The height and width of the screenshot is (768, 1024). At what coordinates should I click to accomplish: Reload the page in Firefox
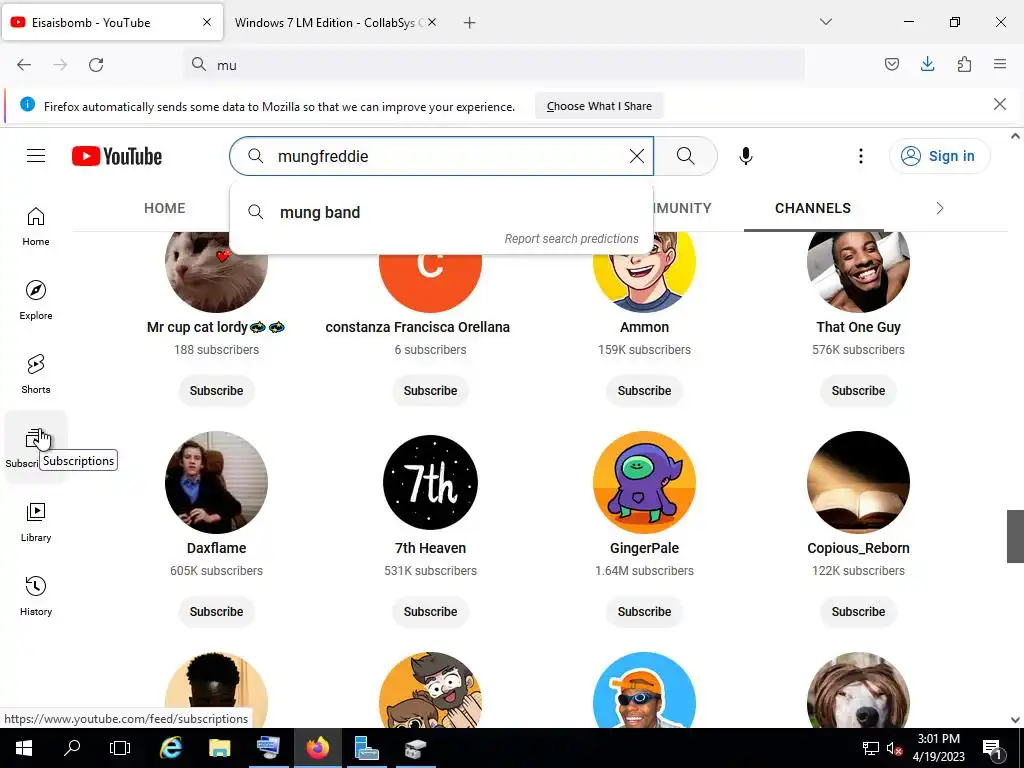(96, 65)
